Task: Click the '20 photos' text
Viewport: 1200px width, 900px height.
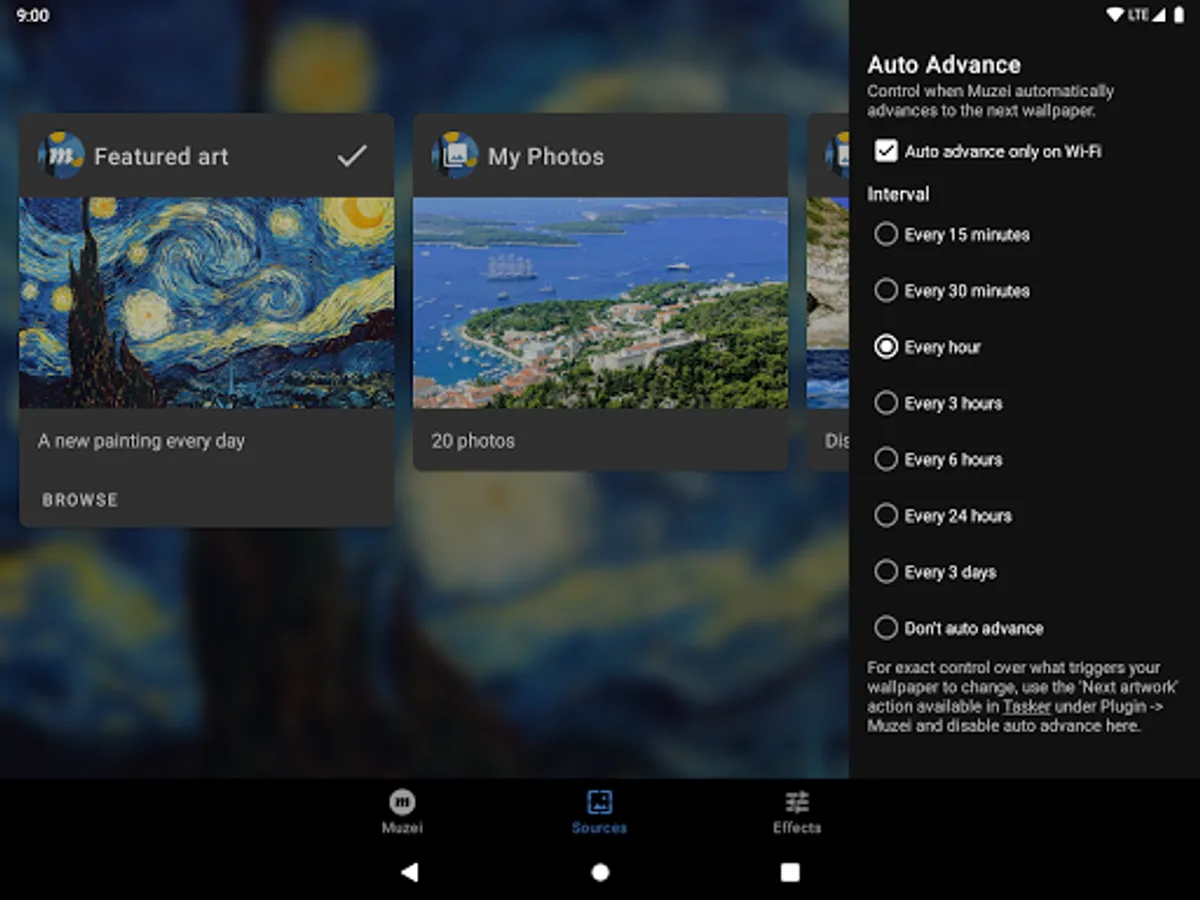Action: pos(473,440)
